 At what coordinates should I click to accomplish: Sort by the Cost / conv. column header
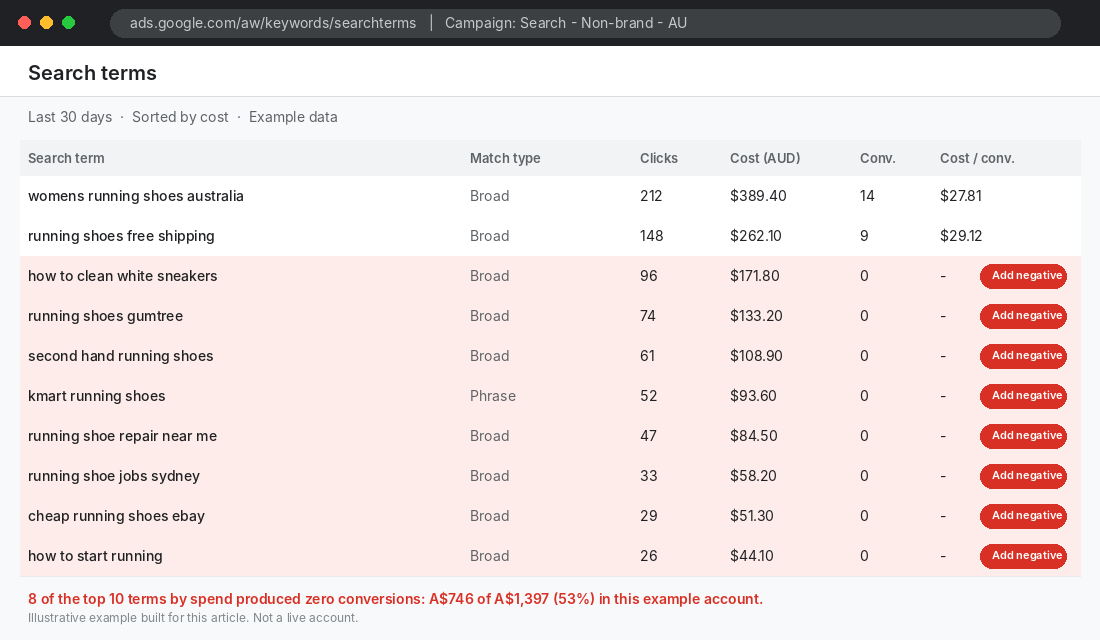coord(977,159)
